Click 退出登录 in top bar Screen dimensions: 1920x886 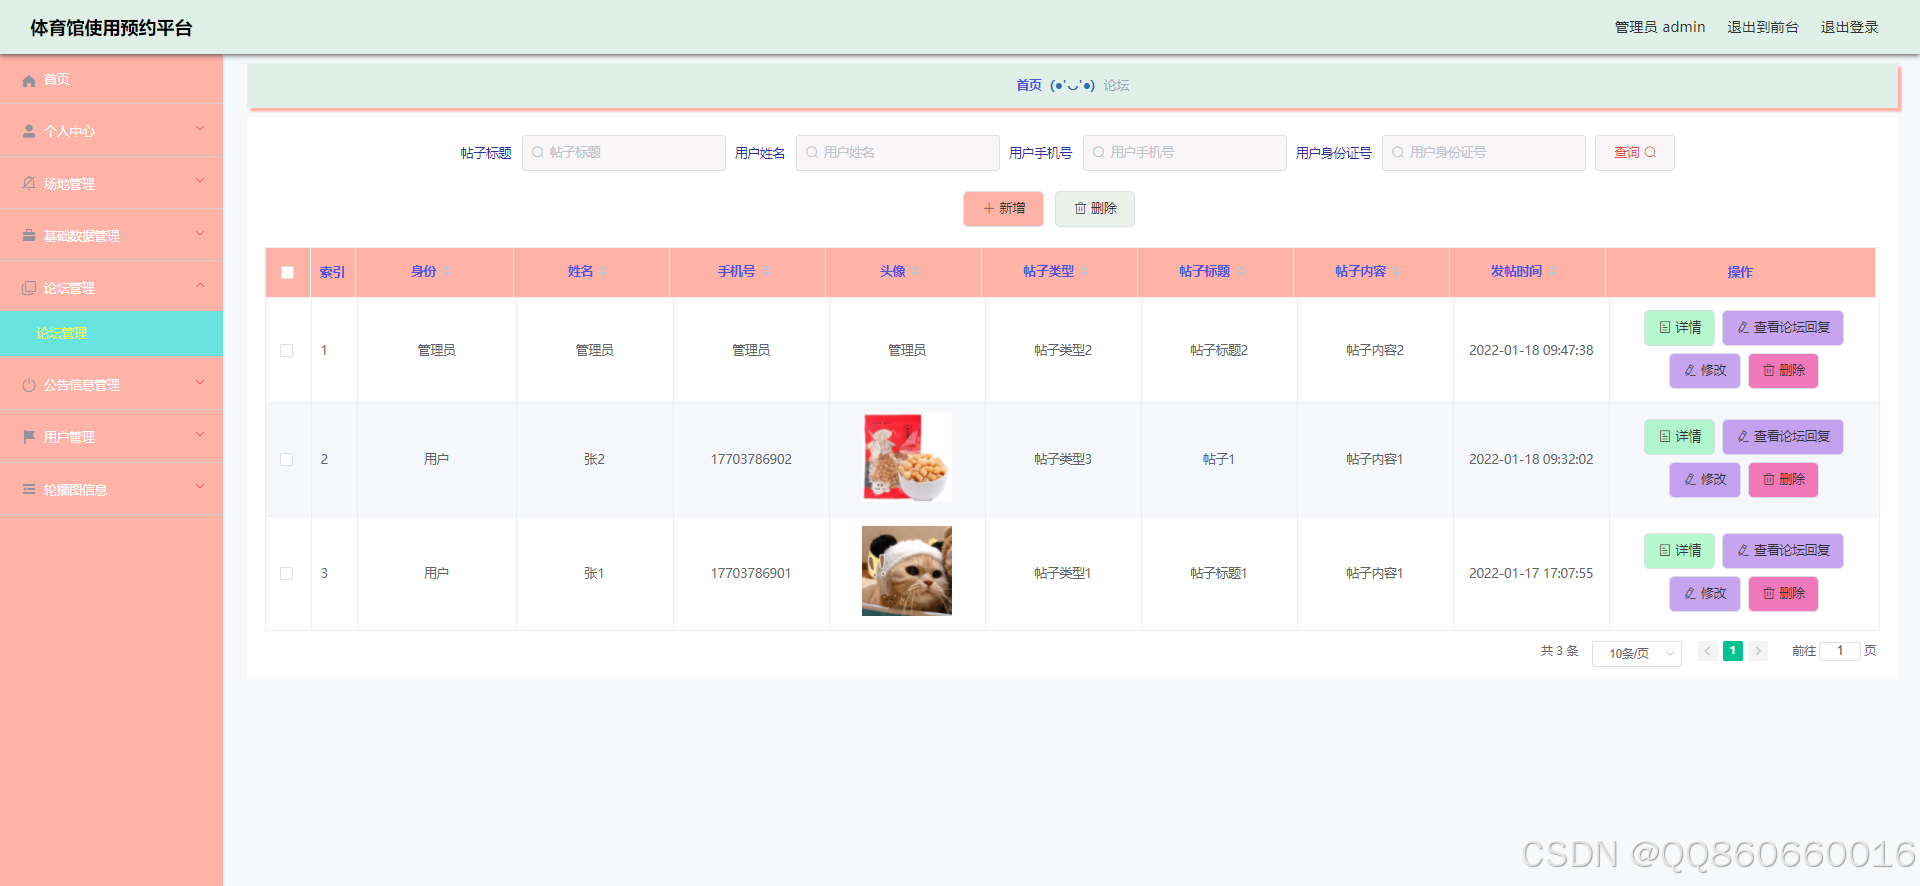1849,27
